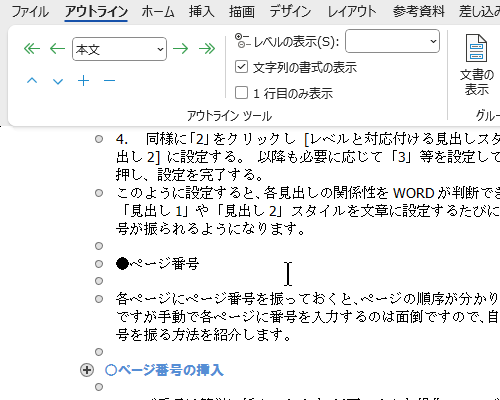Viewport: 500px width, 400px height.
Task: Click the show level icon beside レベルの表示
Action: [242, 41]
